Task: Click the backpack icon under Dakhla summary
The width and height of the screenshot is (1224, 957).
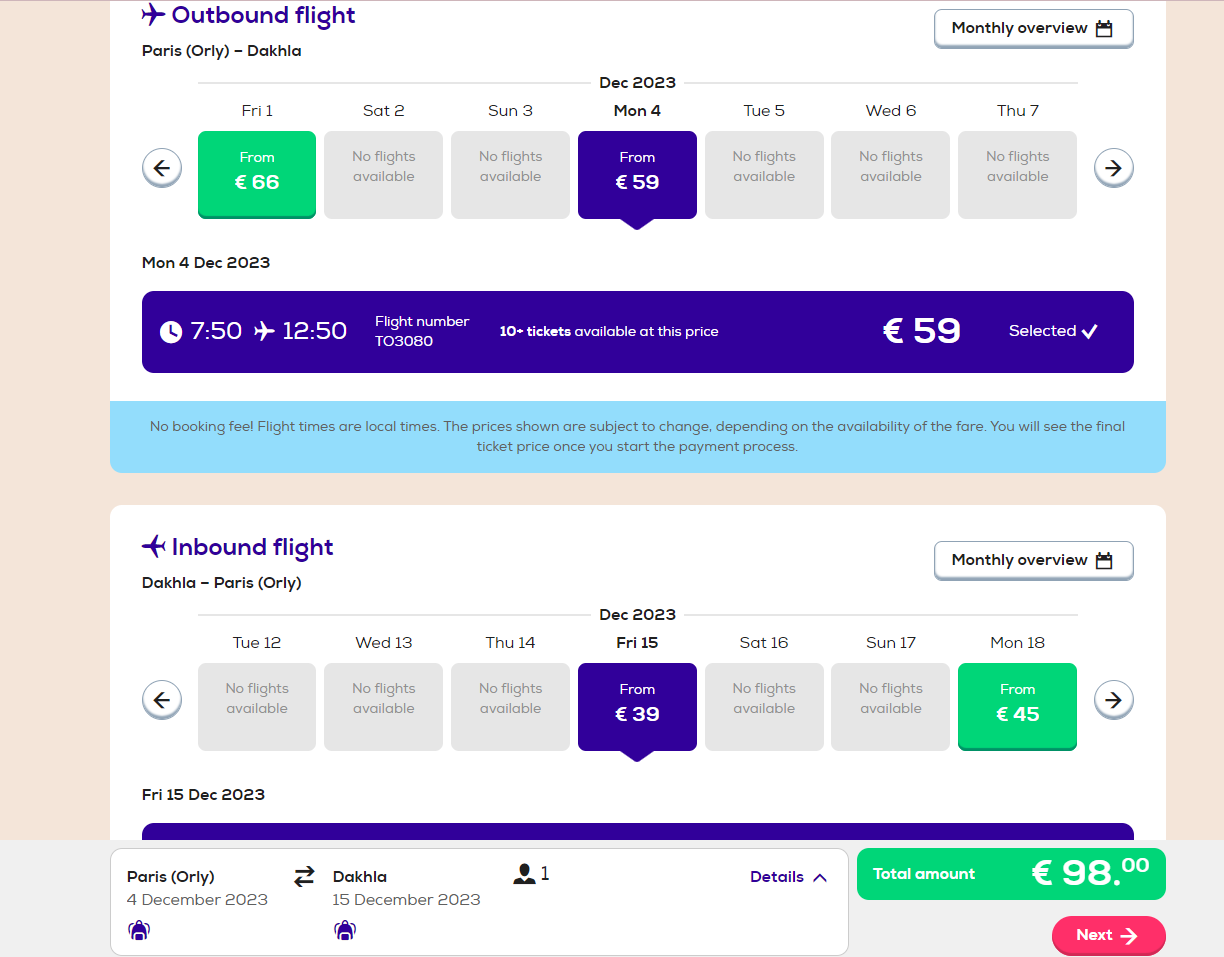Action: pyautogui.click(x=344, y=930)
